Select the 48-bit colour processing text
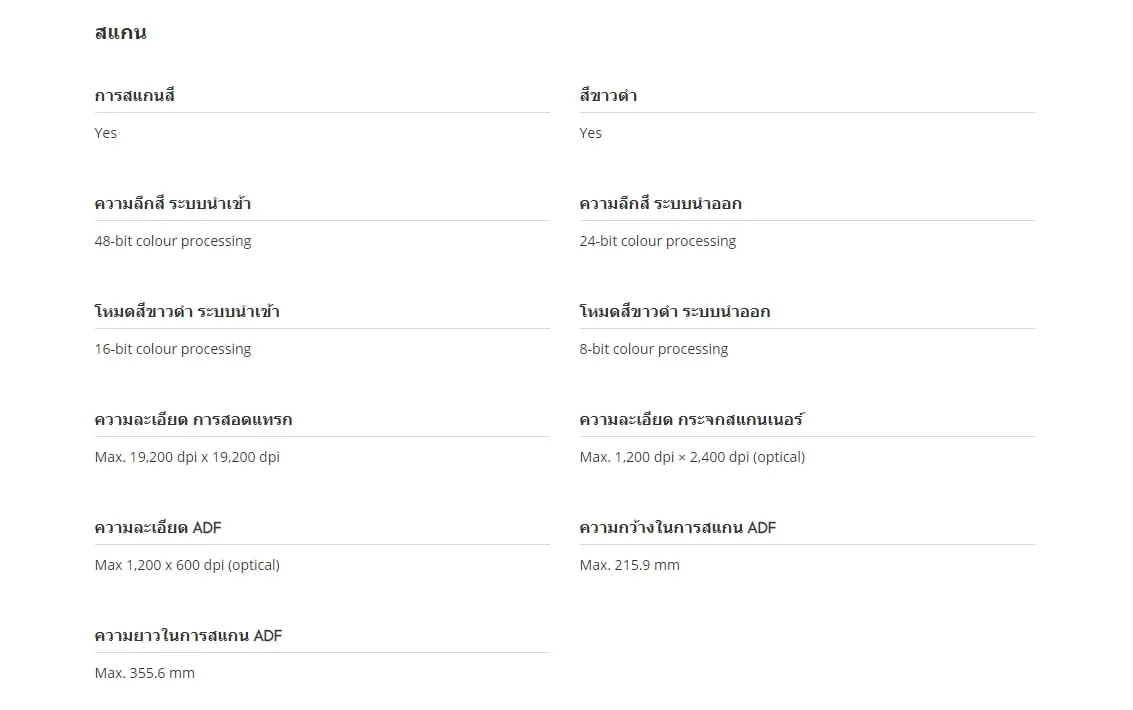 tap(173, 241)
